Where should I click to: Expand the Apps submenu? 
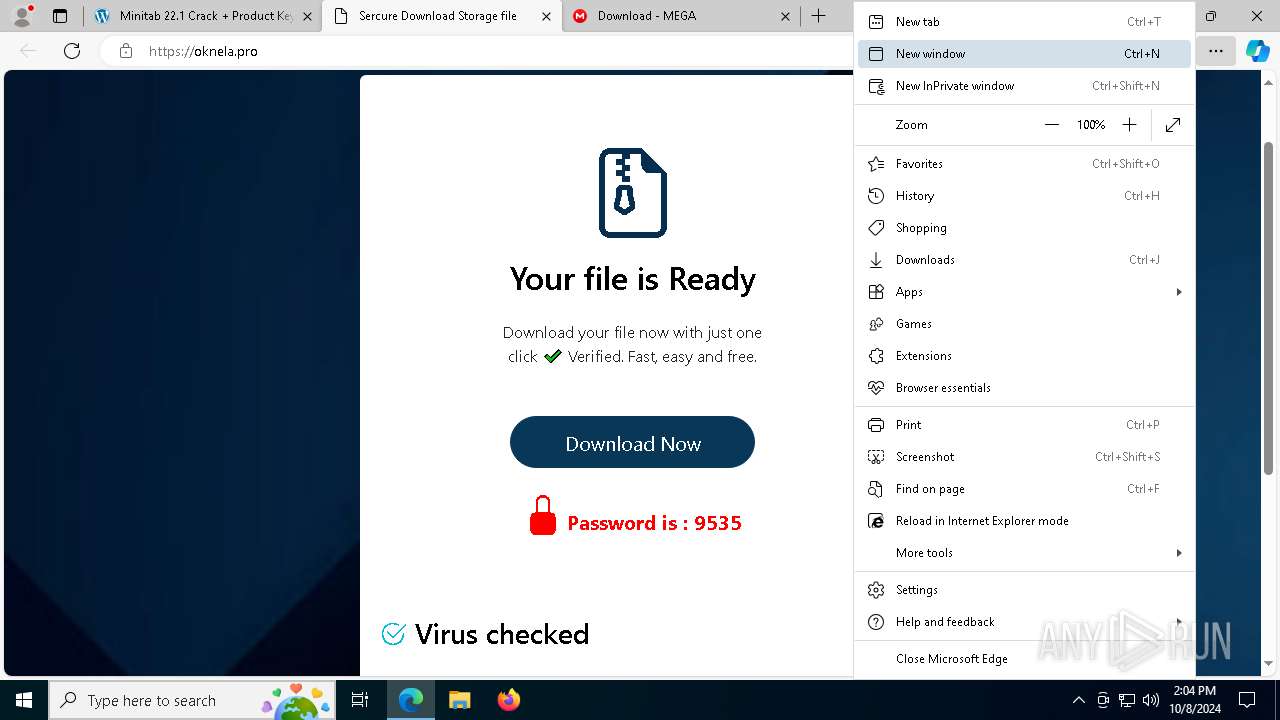click(x=1024, y=292)
